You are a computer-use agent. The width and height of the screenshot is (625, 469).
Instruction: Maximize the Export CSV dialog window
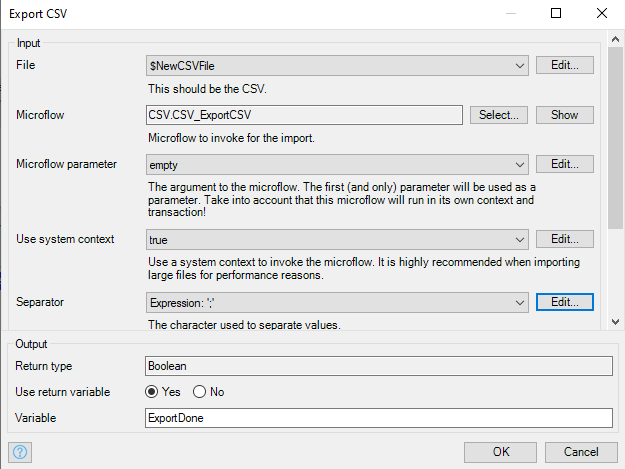(x=556, y=13)
